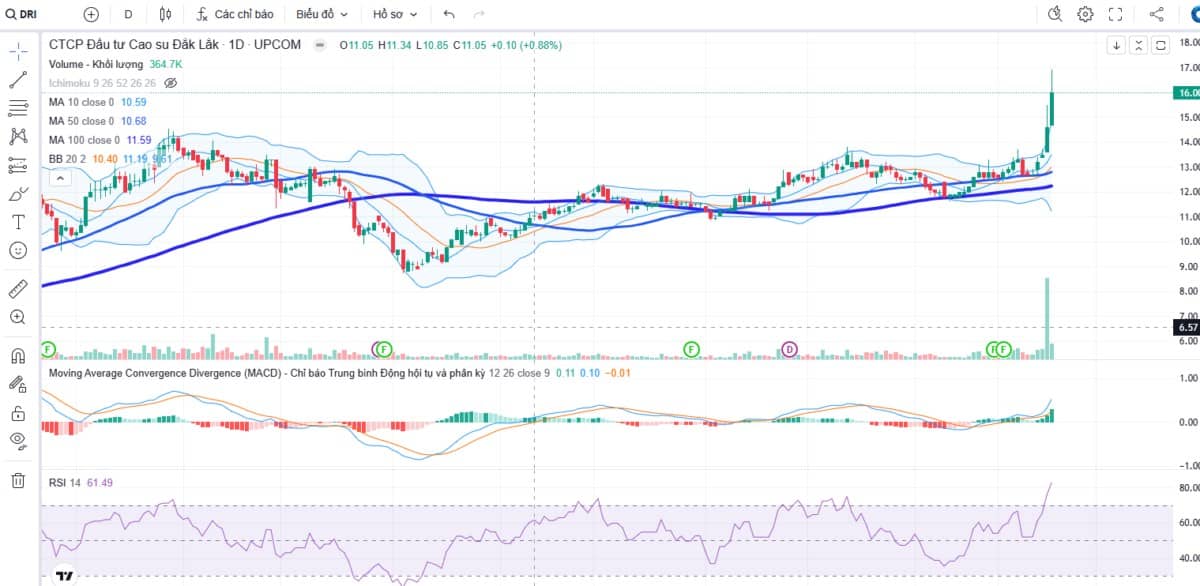Collapse the indicator legend with the chevron
This screenshot has height=586, width=1200.
pyautogui.click(x=59, y=178)
